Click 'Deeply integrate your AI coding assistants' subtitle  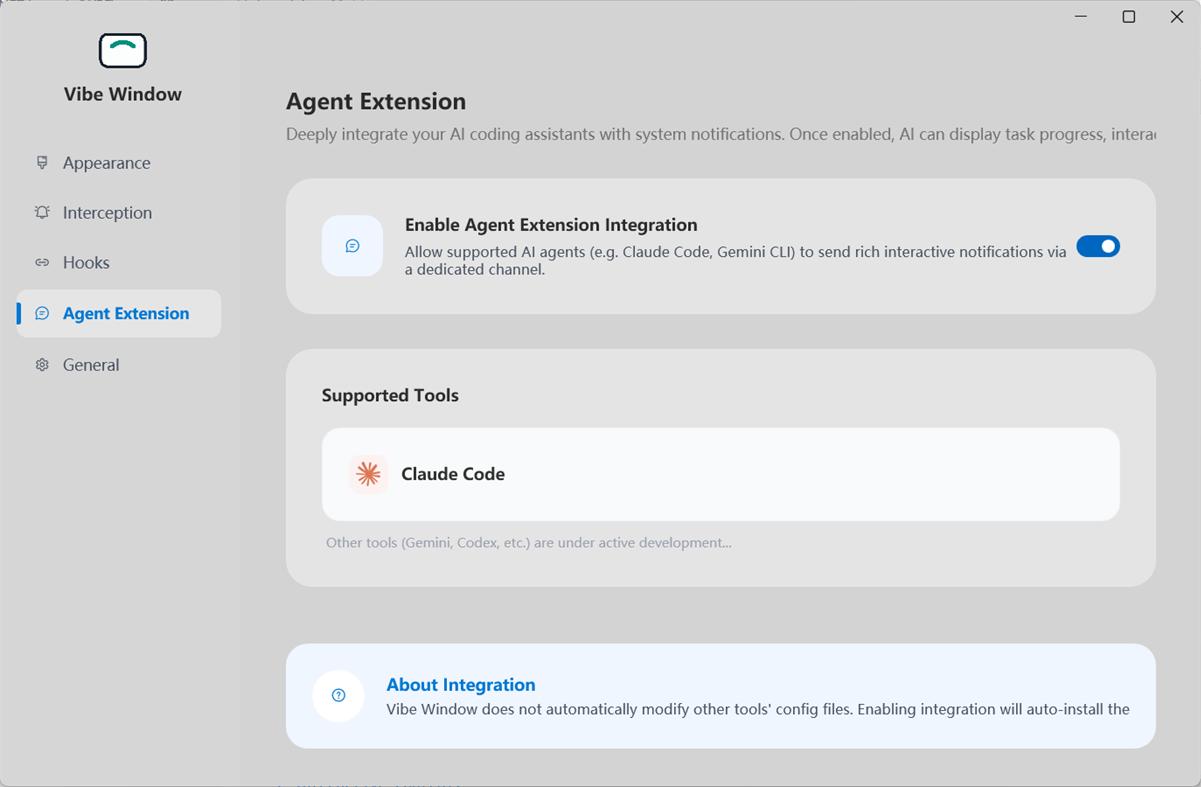point(721,134)
